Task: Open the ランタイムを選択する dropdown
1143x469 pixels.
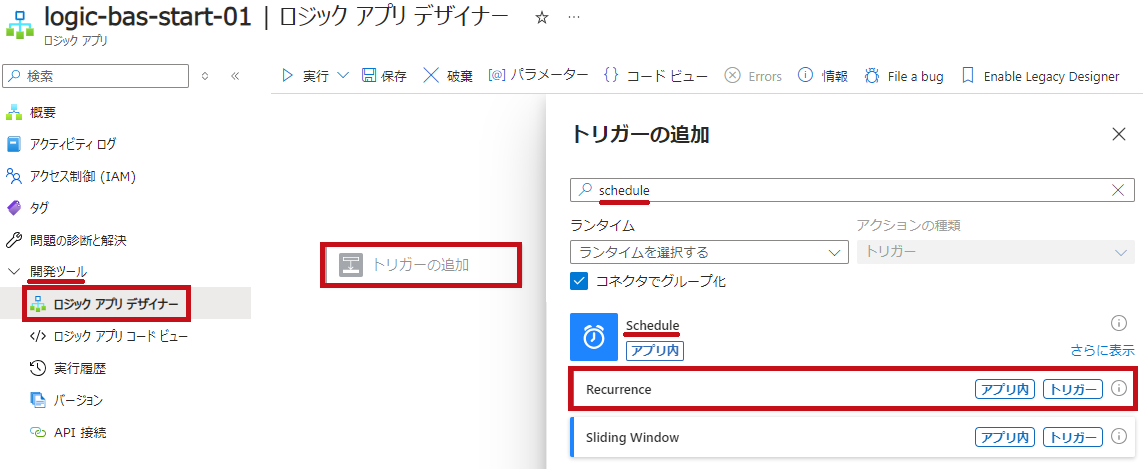Action: pyautogui.click(x=709, y=252)
